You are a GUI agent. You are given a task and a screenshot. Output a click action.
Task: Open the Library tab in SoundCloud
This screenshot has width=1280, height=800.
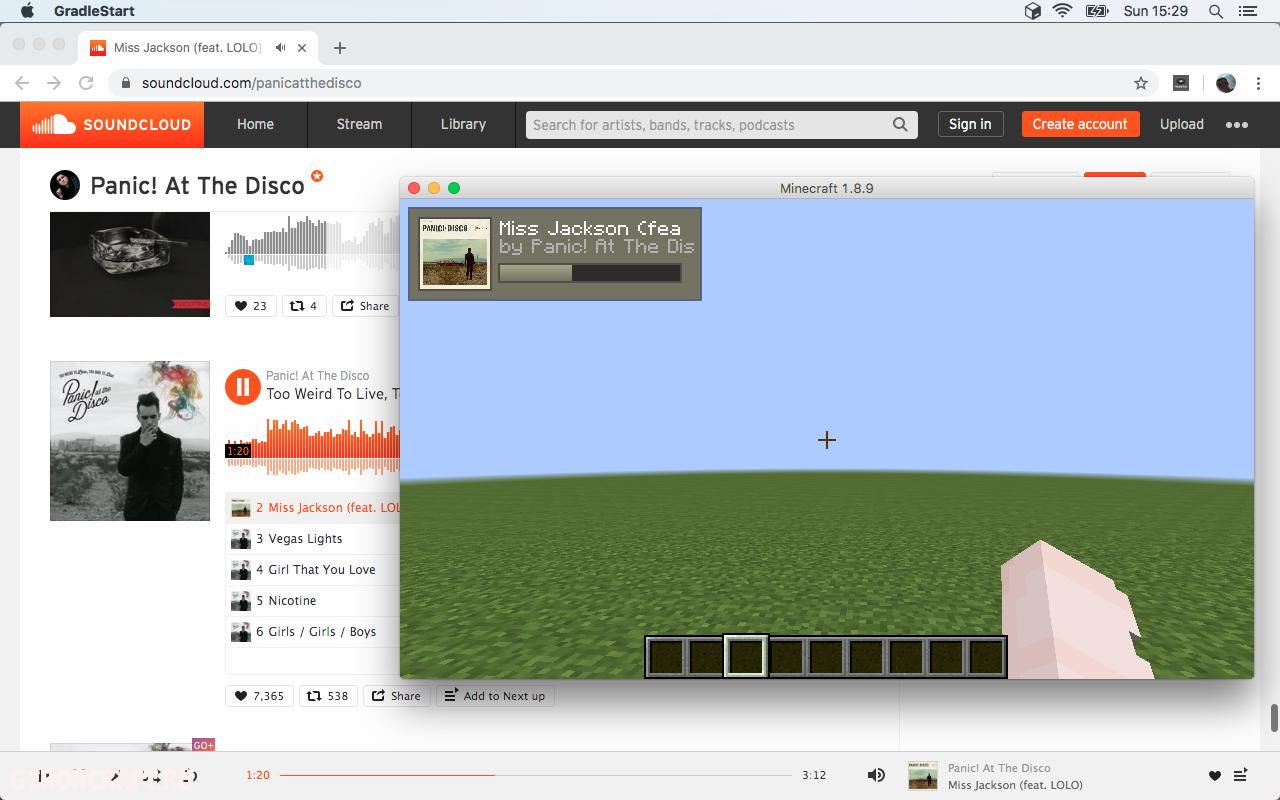463,125
